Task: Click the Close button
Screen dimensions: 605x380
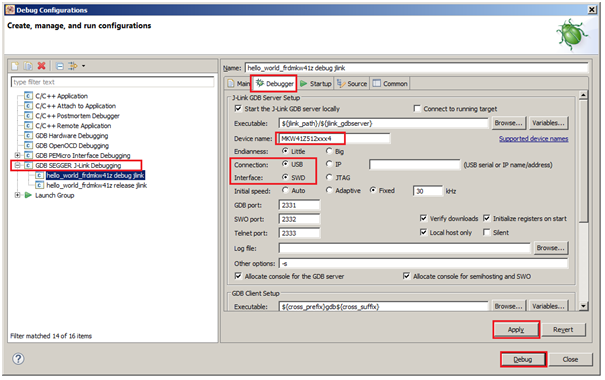Action: (x=570, y=359)
